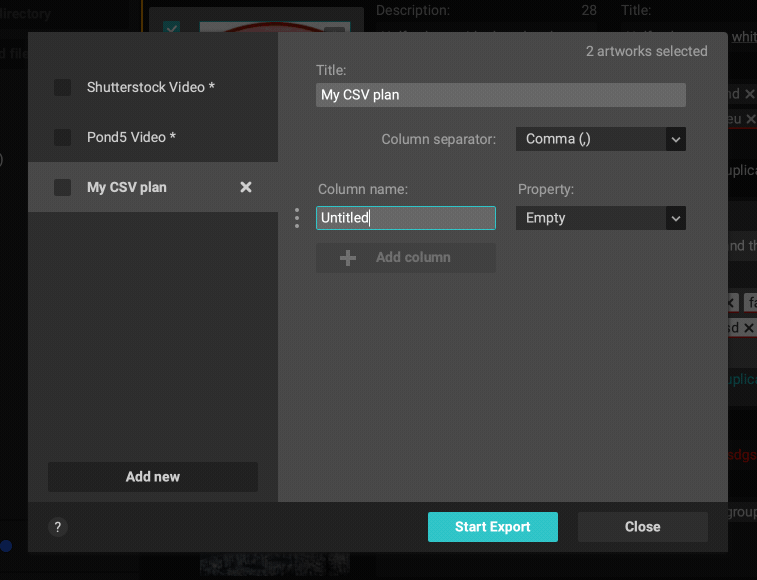Click the plus icon beside Add column

pos(348,257)
